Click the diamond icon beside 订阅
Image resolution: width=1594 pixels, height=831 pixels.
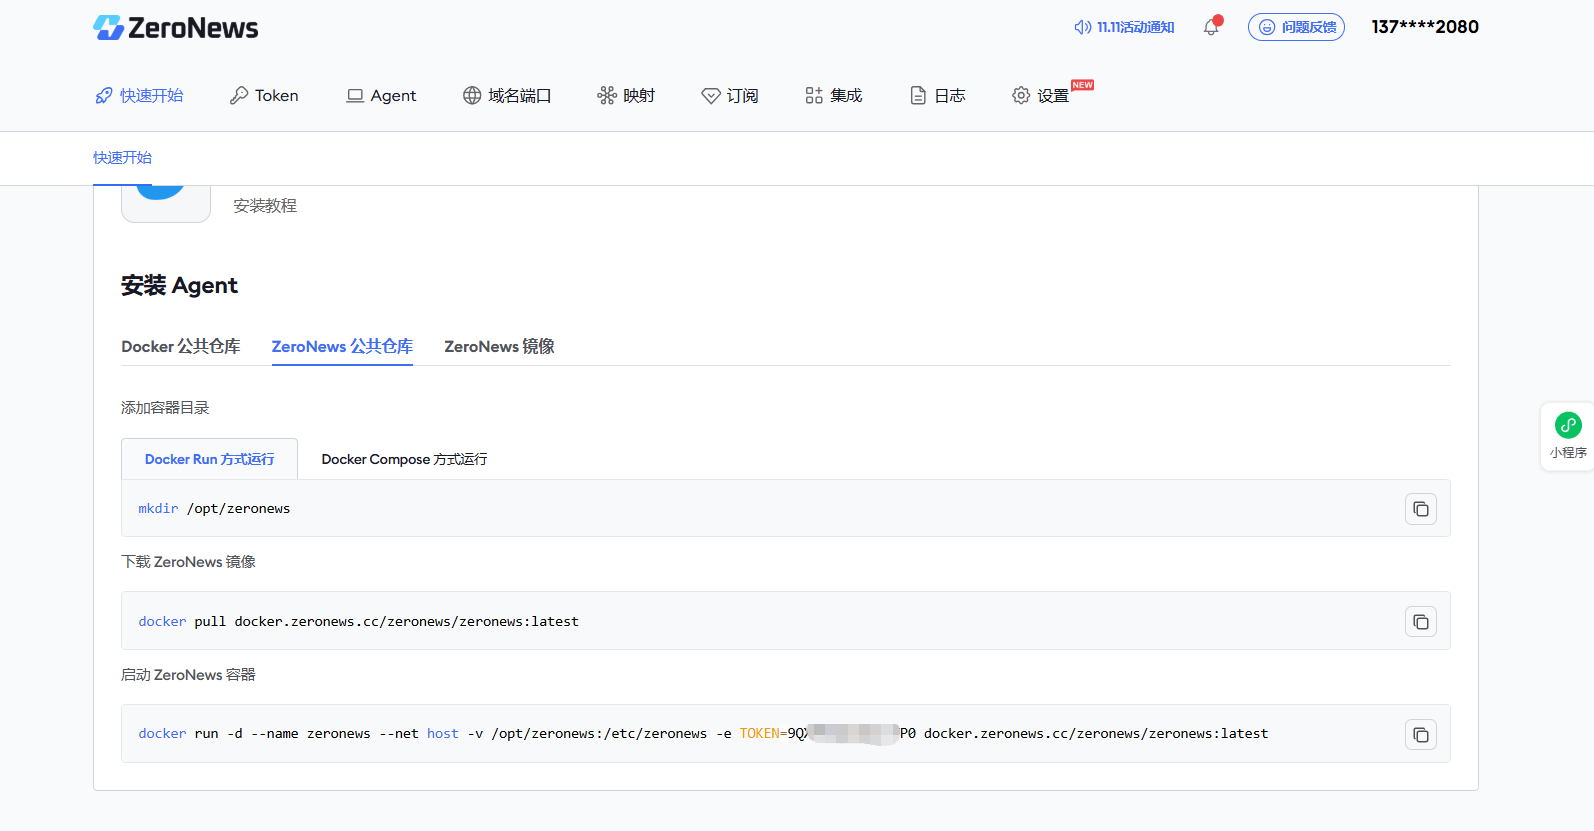click(711, 95)
